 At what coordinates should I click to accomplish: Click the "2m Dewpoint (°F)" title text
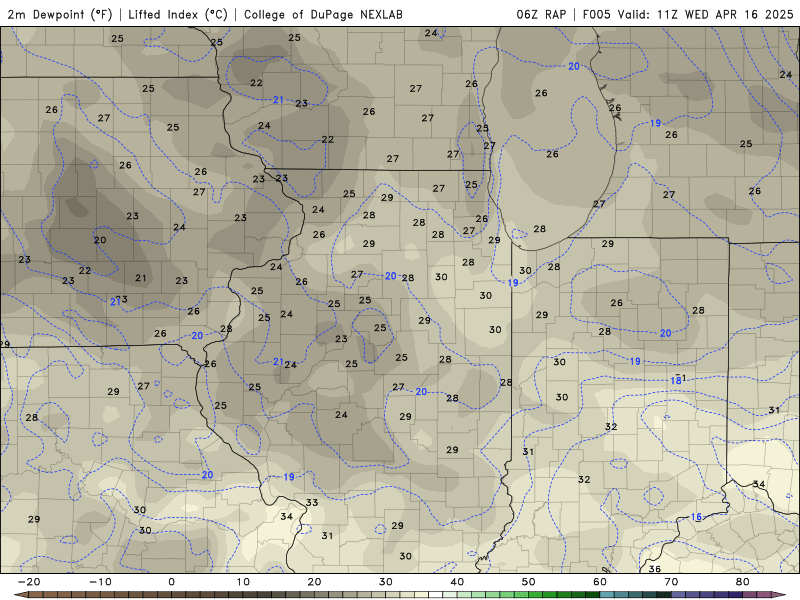(59, 14)
